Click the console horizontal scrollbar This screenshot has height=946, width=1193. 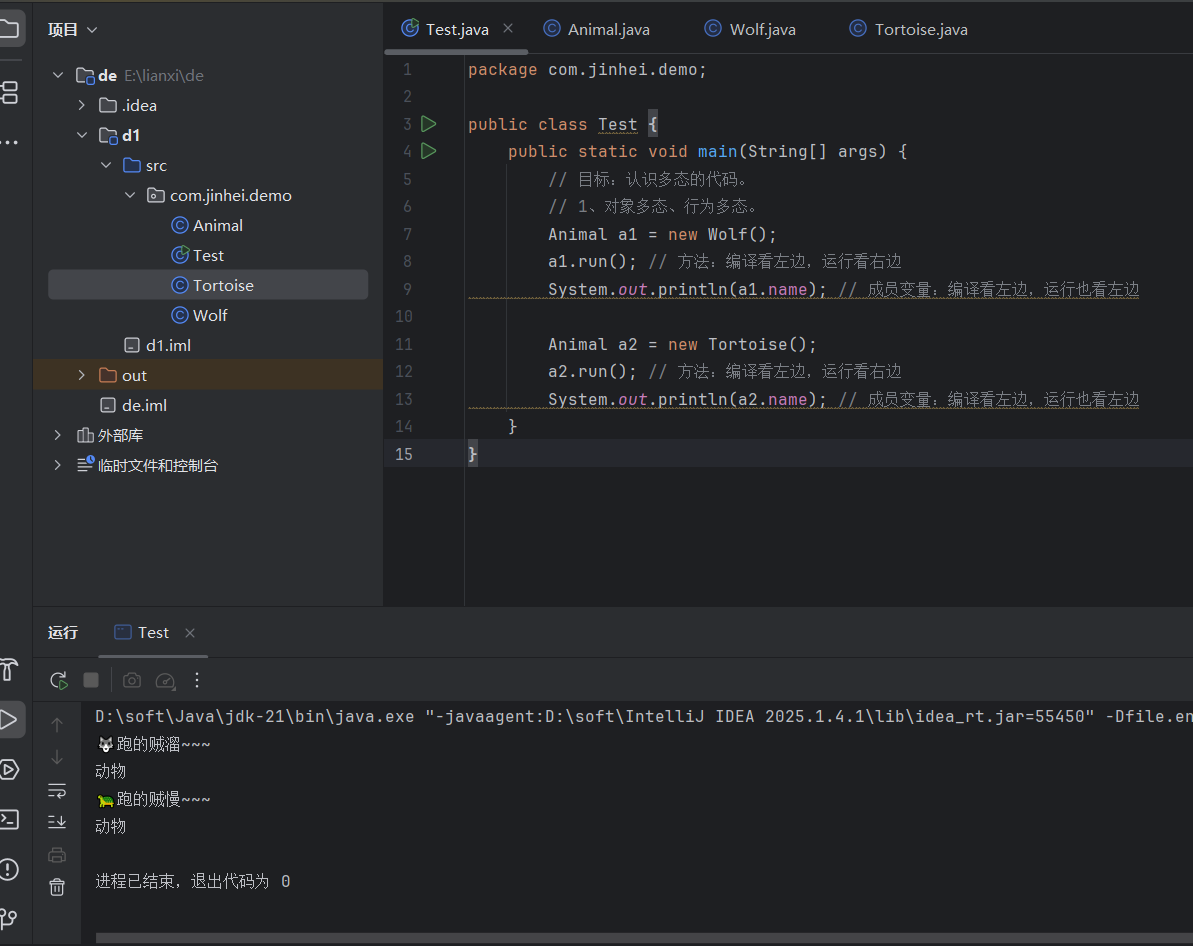(x=644, y=939)
